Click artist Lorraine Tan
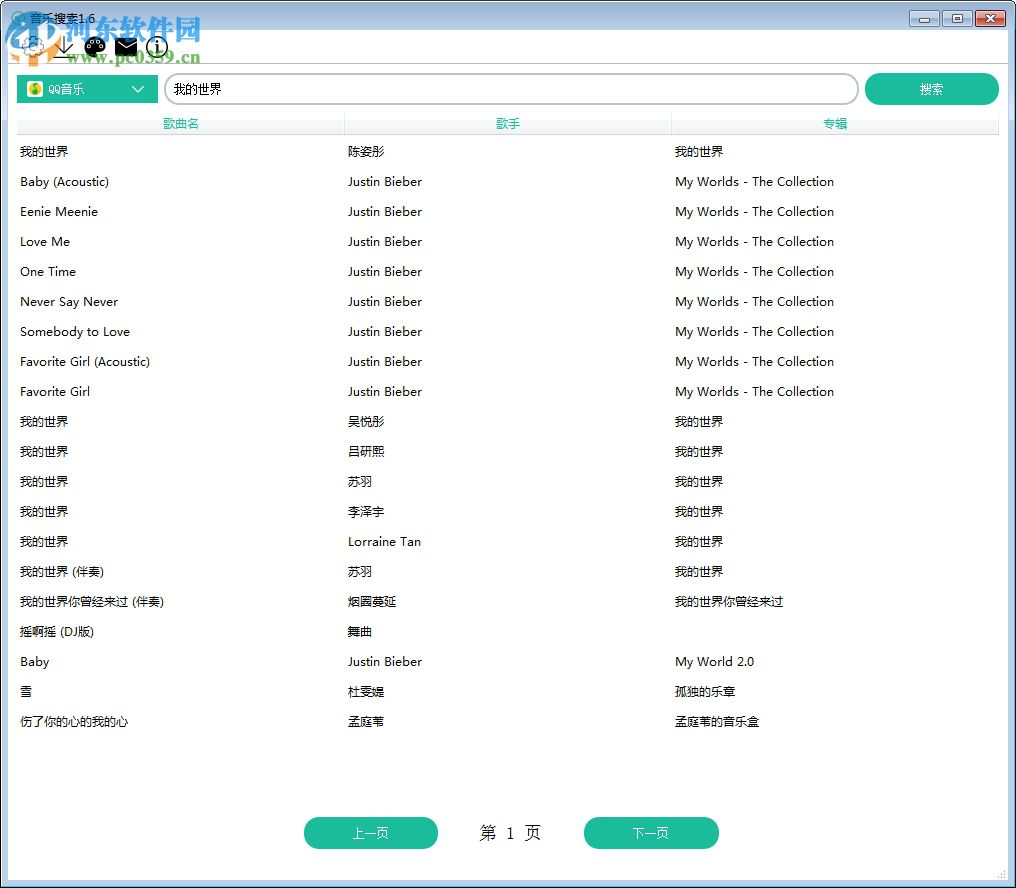The height and width of the screenshot is (888, 1016). [x=384, y=542]
